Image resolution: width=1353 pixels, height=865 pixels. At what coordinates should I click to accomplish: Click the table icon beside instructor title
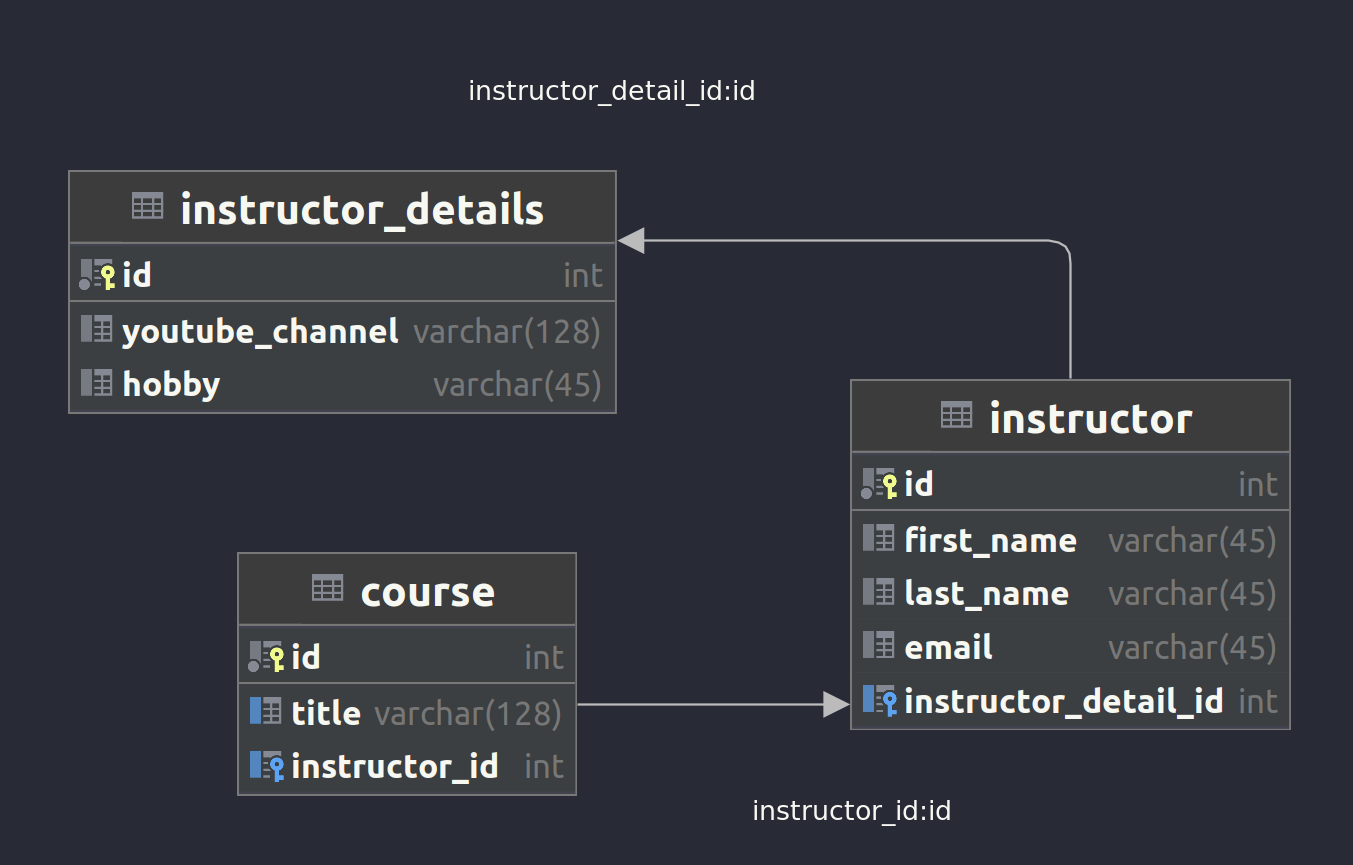pyautogui.click(x=956, y=415)
